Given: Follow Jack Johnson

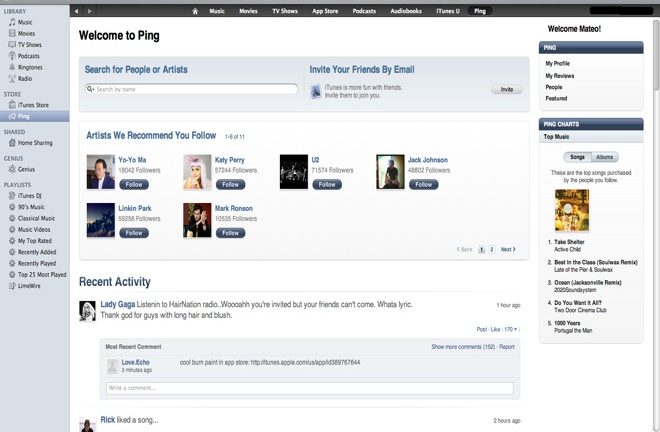Looking at the screenshot, I should click(x=423, y=184).
